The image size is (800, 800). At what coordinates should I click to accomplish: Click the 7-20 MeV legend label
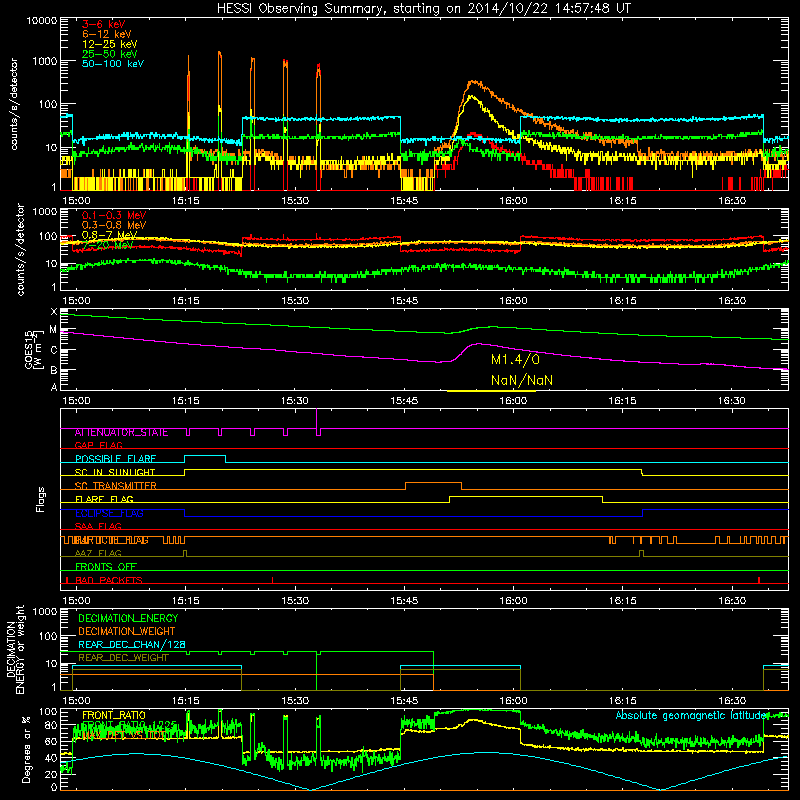107,245
